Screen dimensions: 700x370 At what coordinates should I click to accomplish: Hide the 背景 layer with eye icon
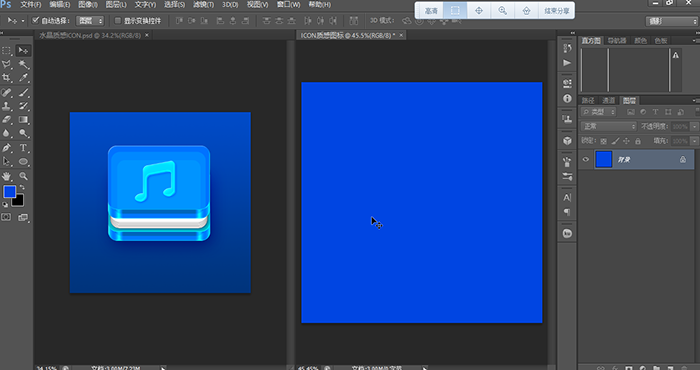tap(586, 159)
